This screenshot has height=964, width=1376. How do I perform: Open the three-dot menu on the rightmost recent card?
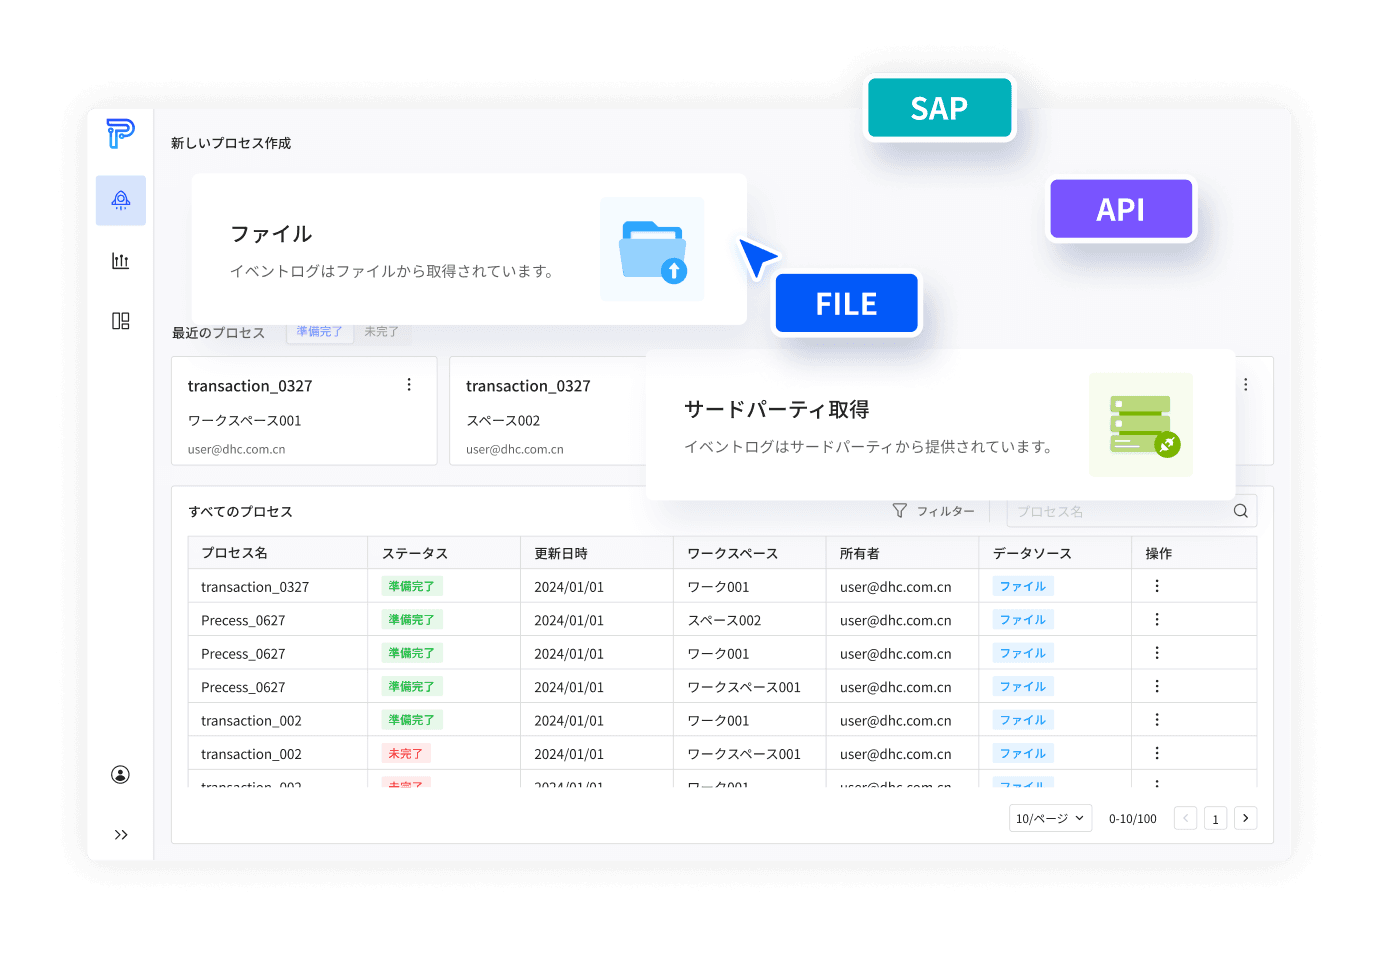pyautogui.click(x=1246, y=385)
